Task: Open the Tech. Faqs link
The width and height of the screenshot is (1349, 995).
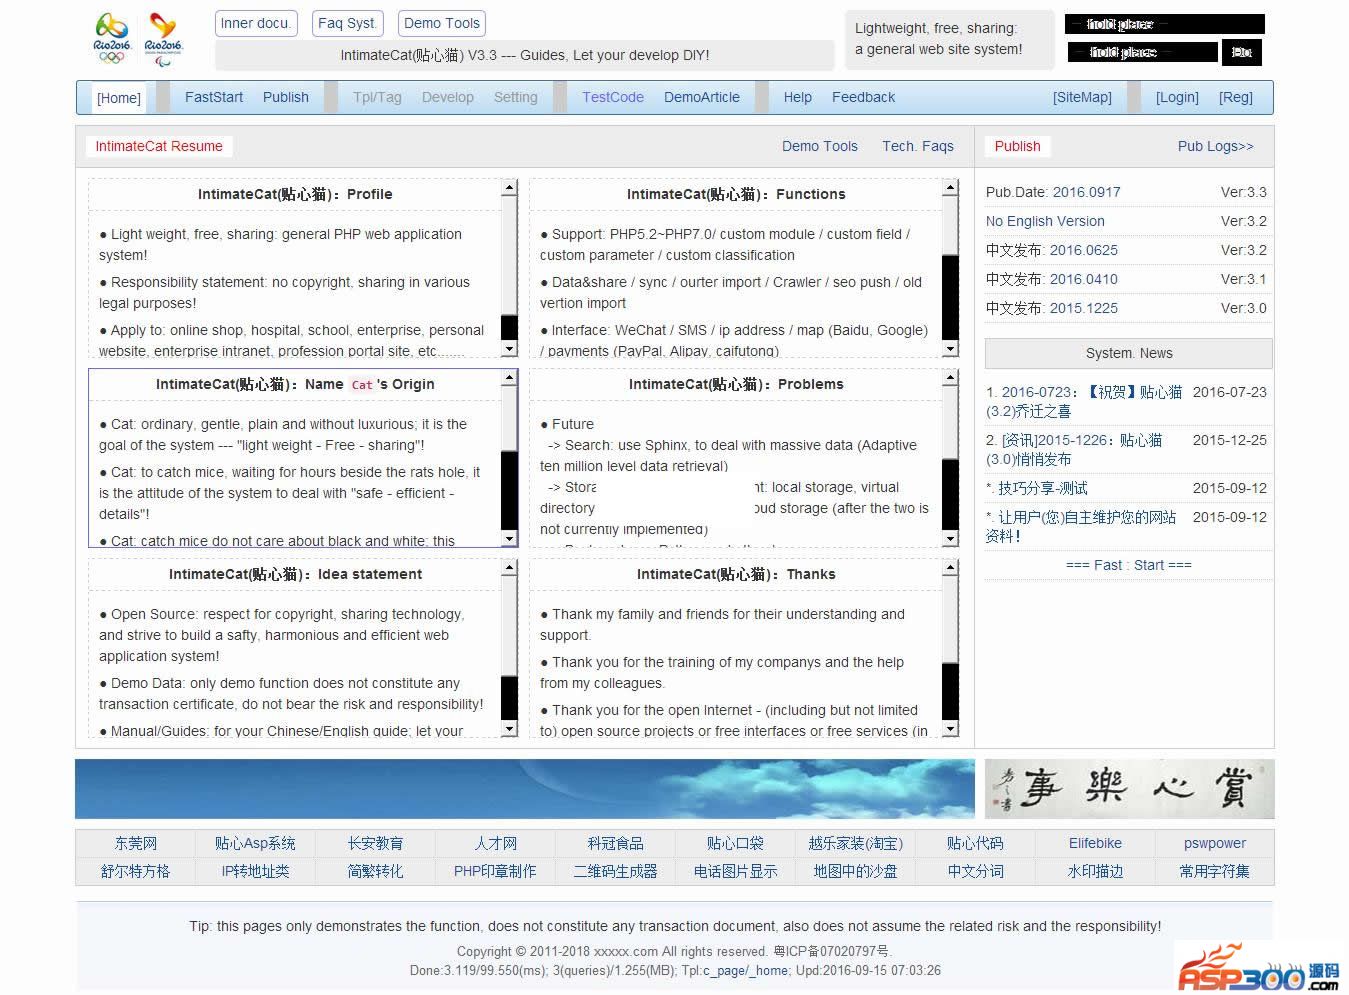Action: coord(918,146)
